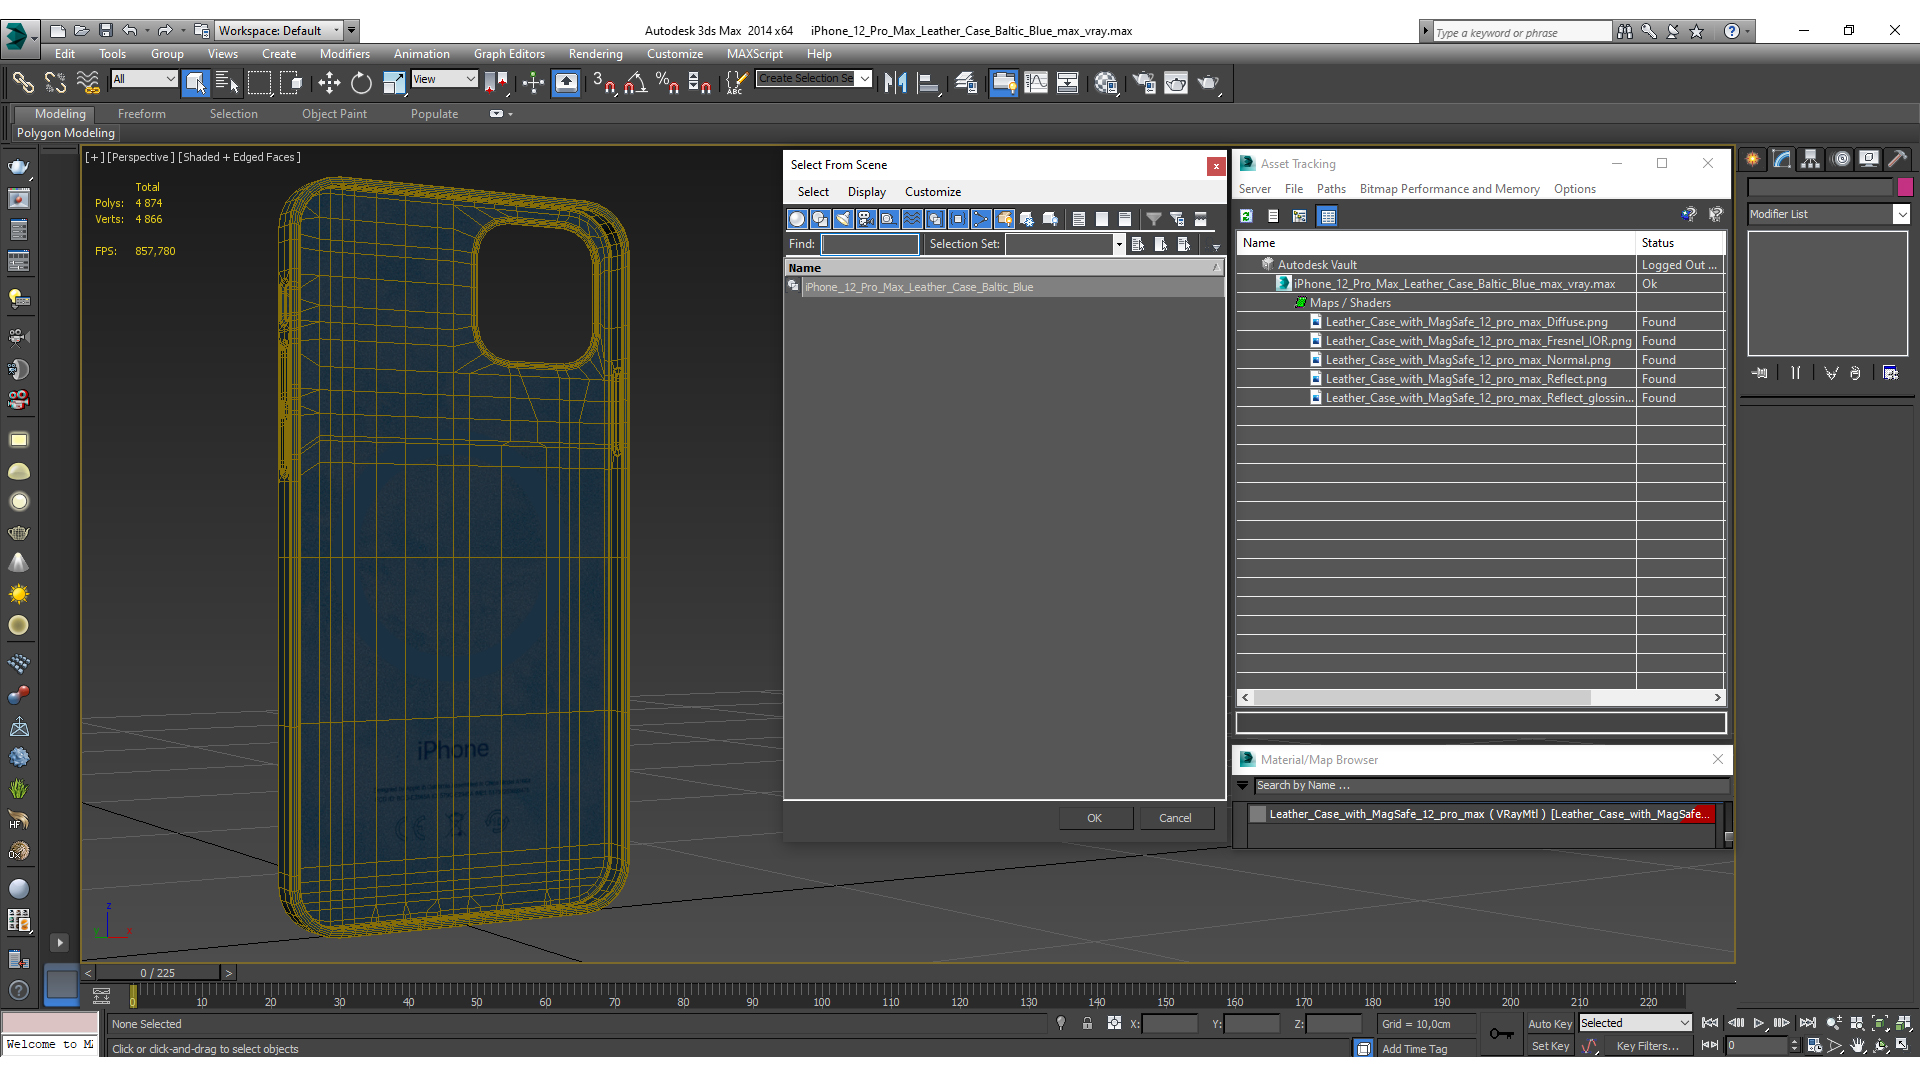1920x1080 pixels.
Task: Activate Select and Rotate tool
Action: point(361,83)
